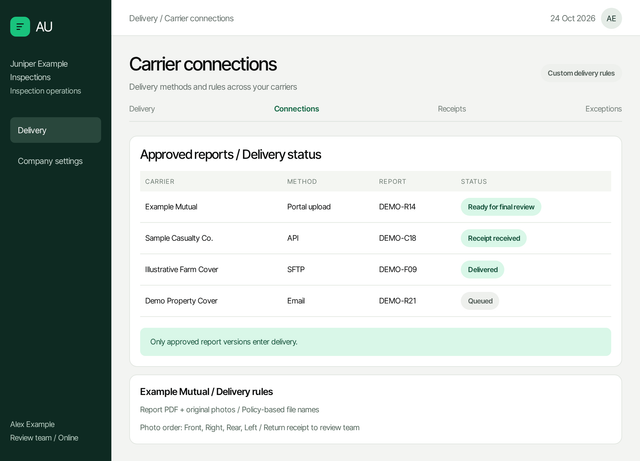Switch to the Delivery tab
Screen dimensions: 640x461
pos(142,109)
